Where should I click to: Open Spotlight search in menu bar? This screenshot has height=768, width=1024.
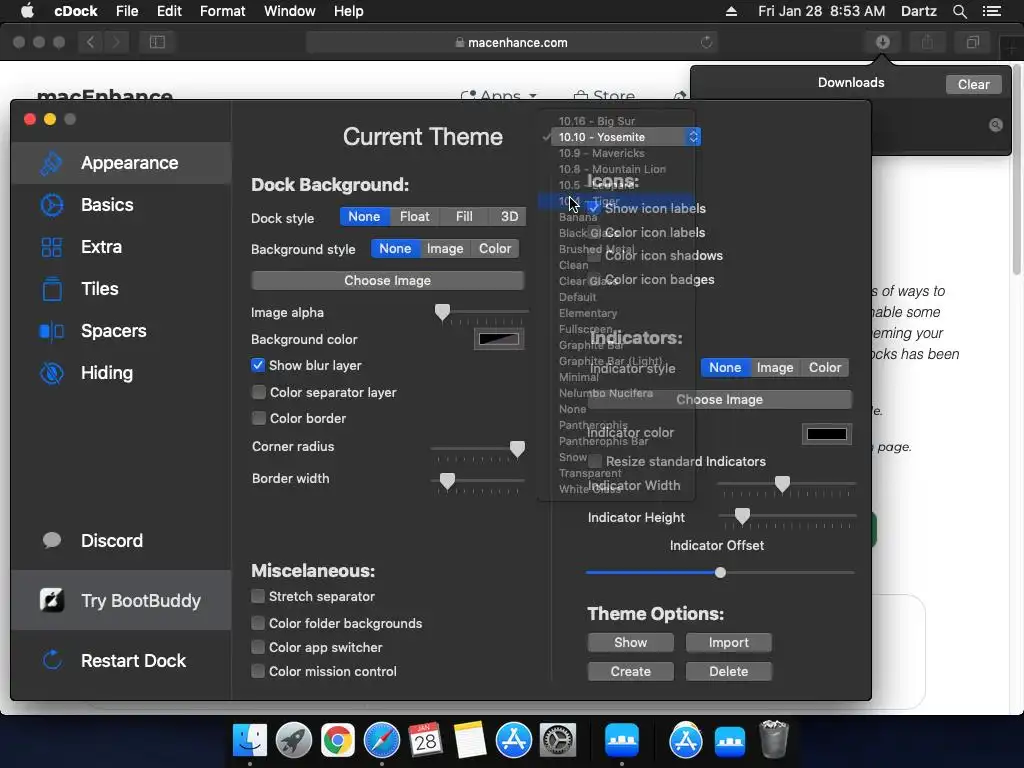click(959, 11)
